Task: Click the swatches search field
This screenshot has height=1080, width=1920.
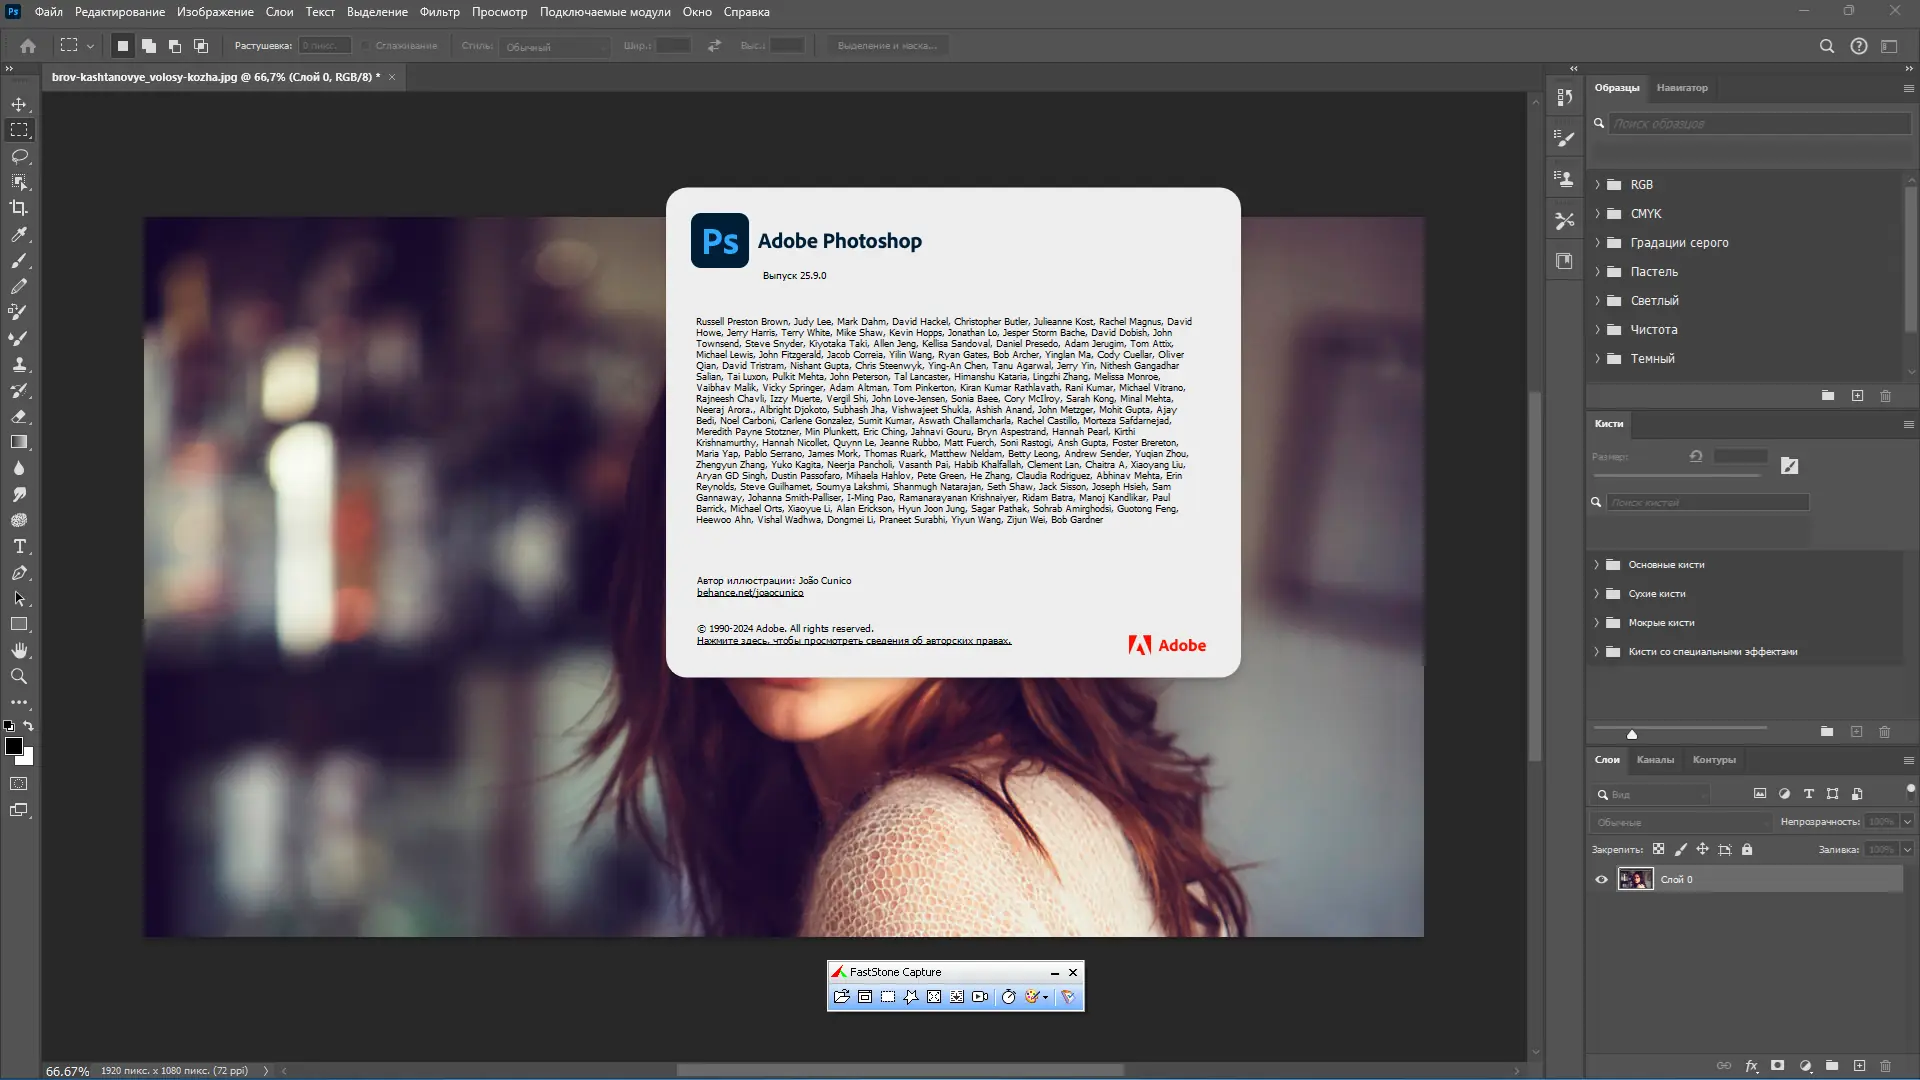Action: [x=1758, y=124]
